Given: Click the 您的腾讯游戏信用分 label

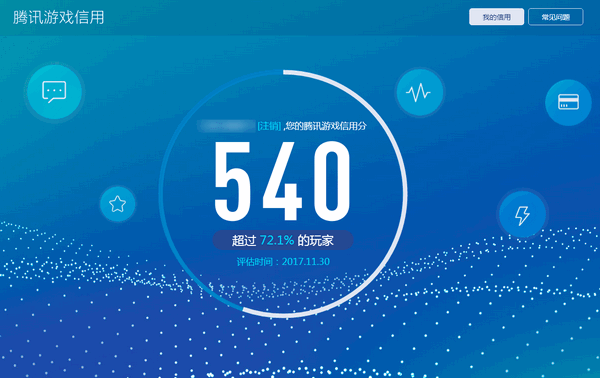Looking at the screenshot, I should pyautogui.click(x=326, y=126).
